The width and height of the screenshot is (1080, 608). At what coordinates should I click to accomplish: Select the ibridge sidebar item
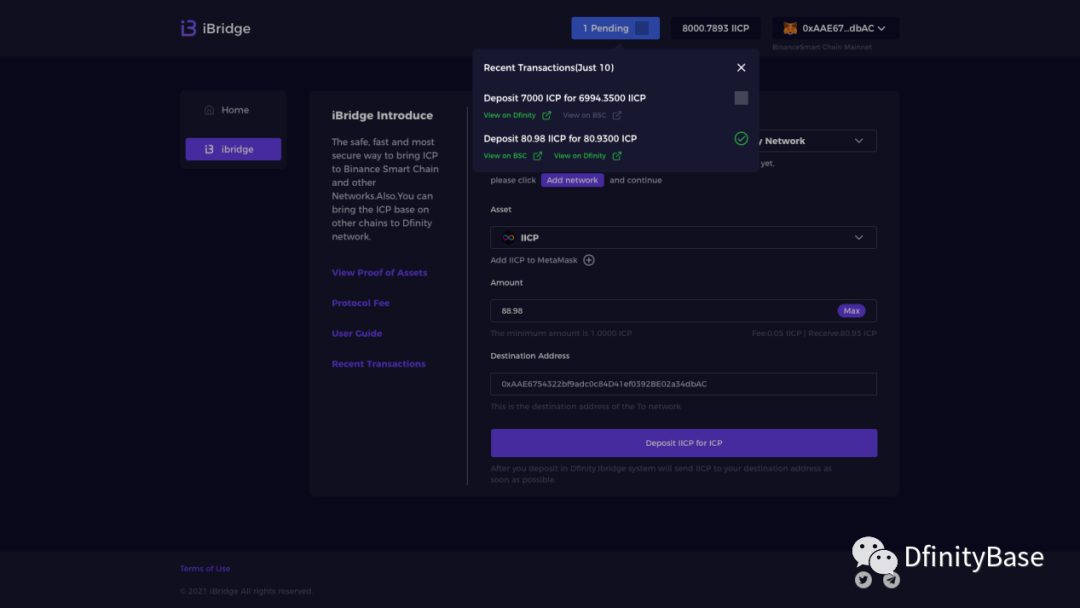[233, 149]
